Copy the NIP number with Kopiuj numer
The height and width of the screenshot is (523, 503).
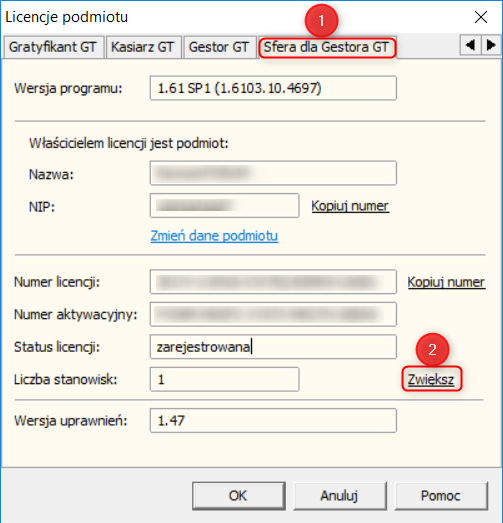350,206
